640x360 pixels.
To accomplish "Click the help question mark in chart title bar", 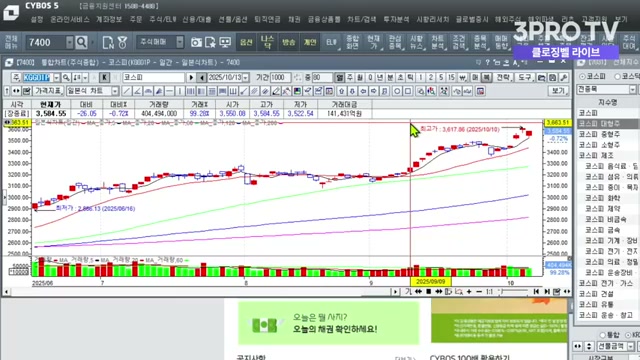I will 487,62.
